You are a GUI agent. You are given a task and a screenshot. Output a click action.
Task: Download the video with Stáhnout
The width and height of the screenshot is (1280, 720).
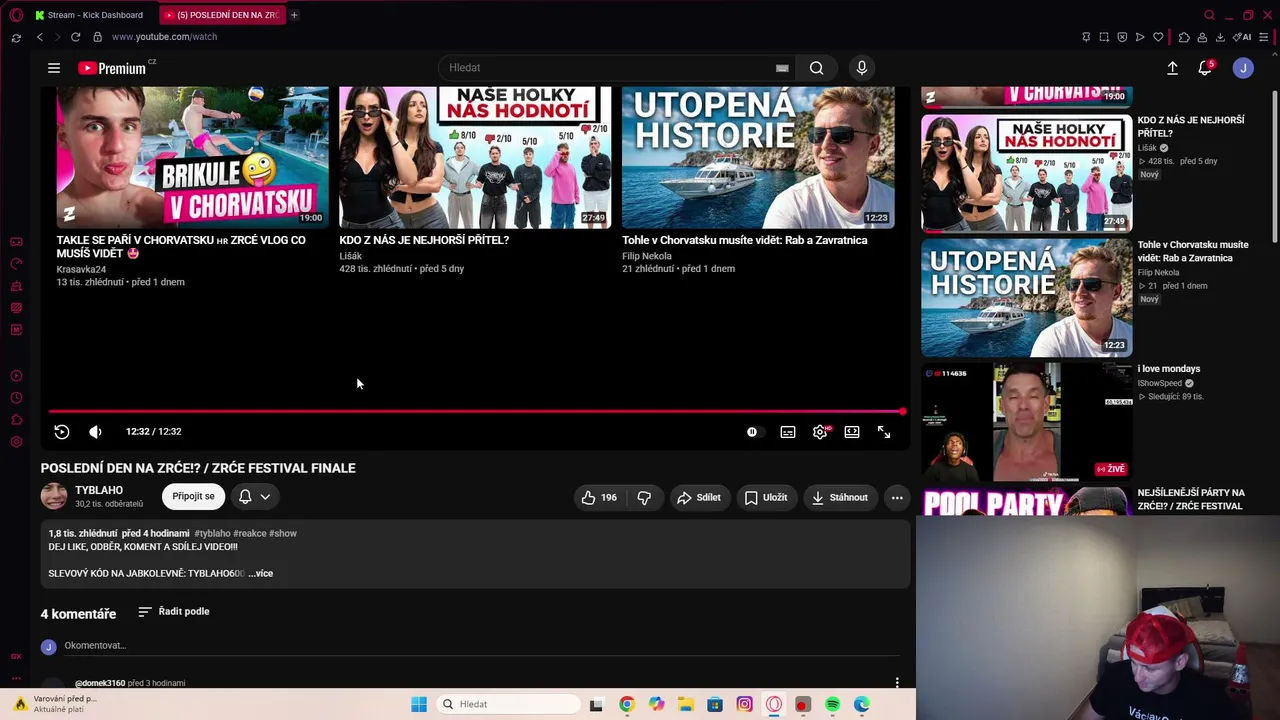click(x=839, y=497)
